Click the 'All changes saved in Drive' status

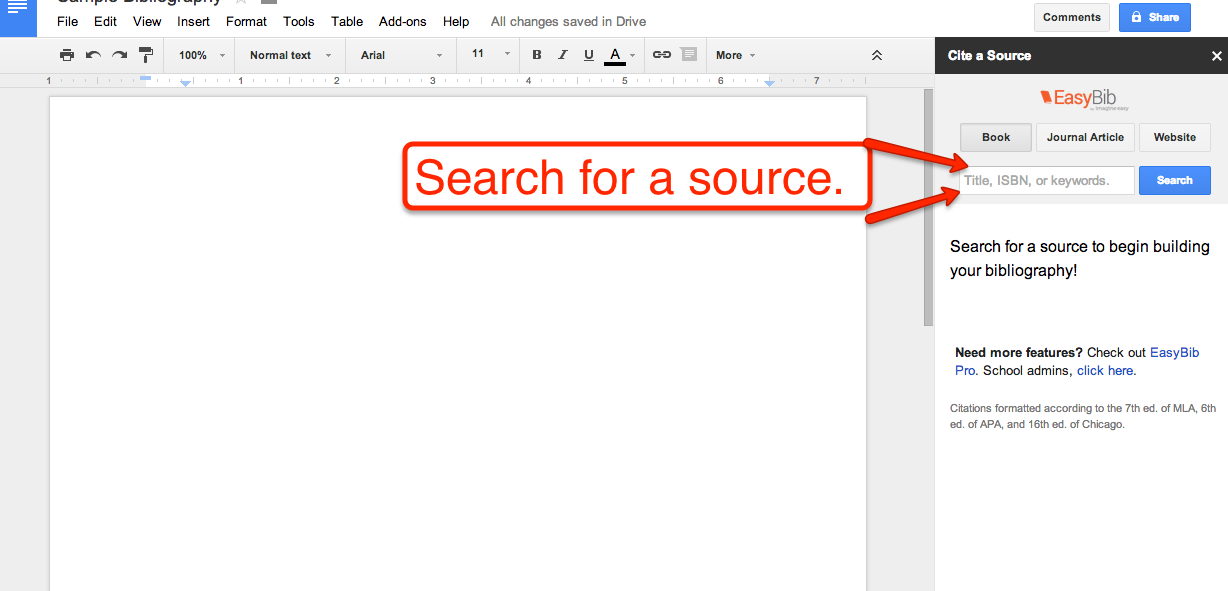pyautogui.click(x=568, y=21)
